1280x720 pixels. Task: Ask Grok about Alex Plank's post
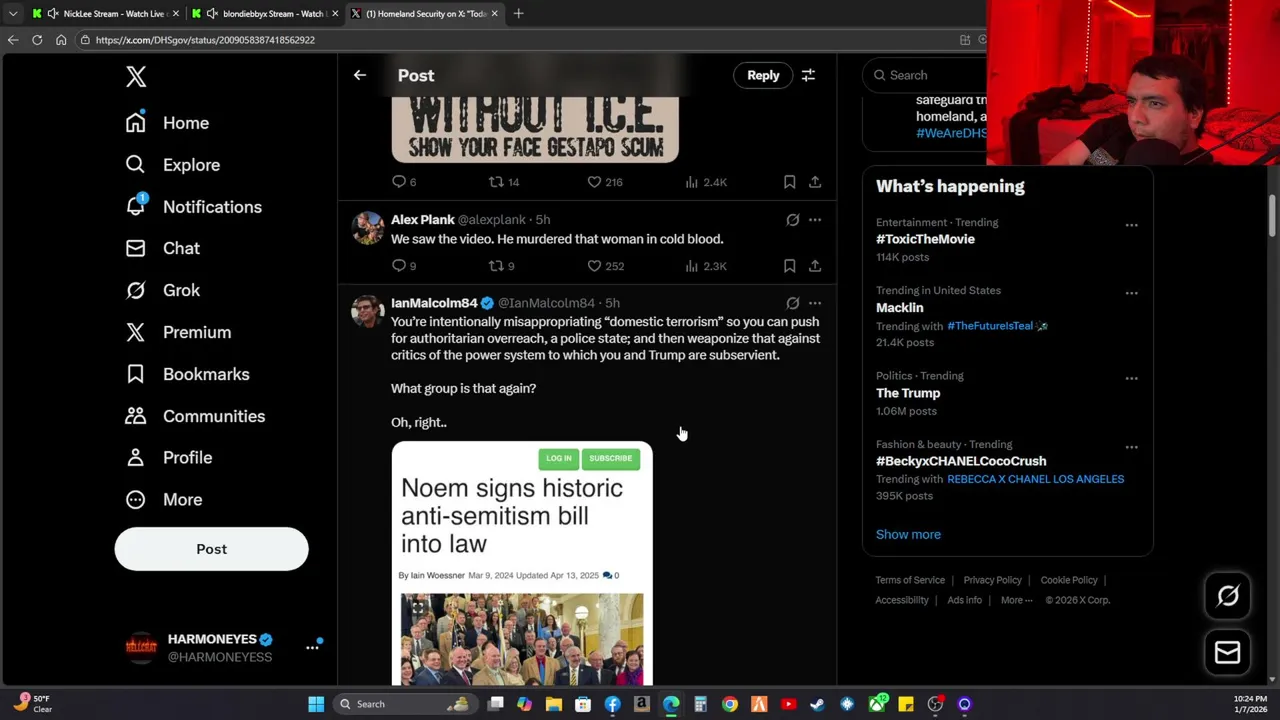pos(793,220)
